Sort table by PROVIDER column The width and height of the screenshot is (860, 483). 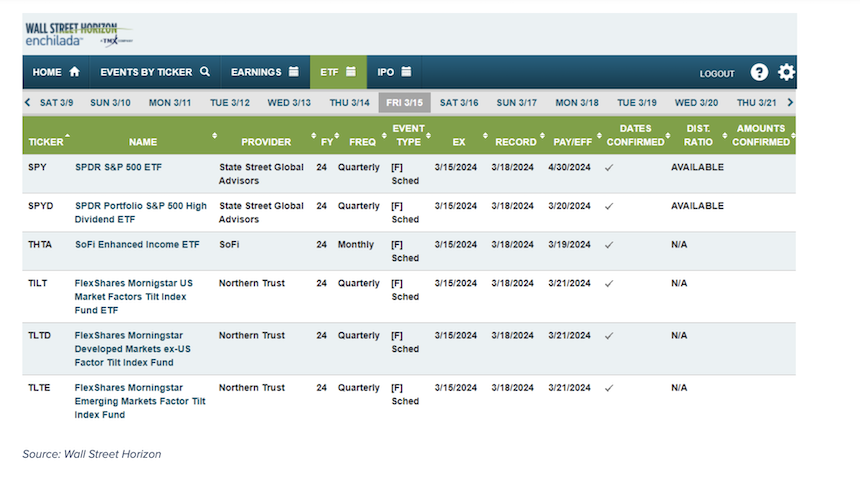266,142
